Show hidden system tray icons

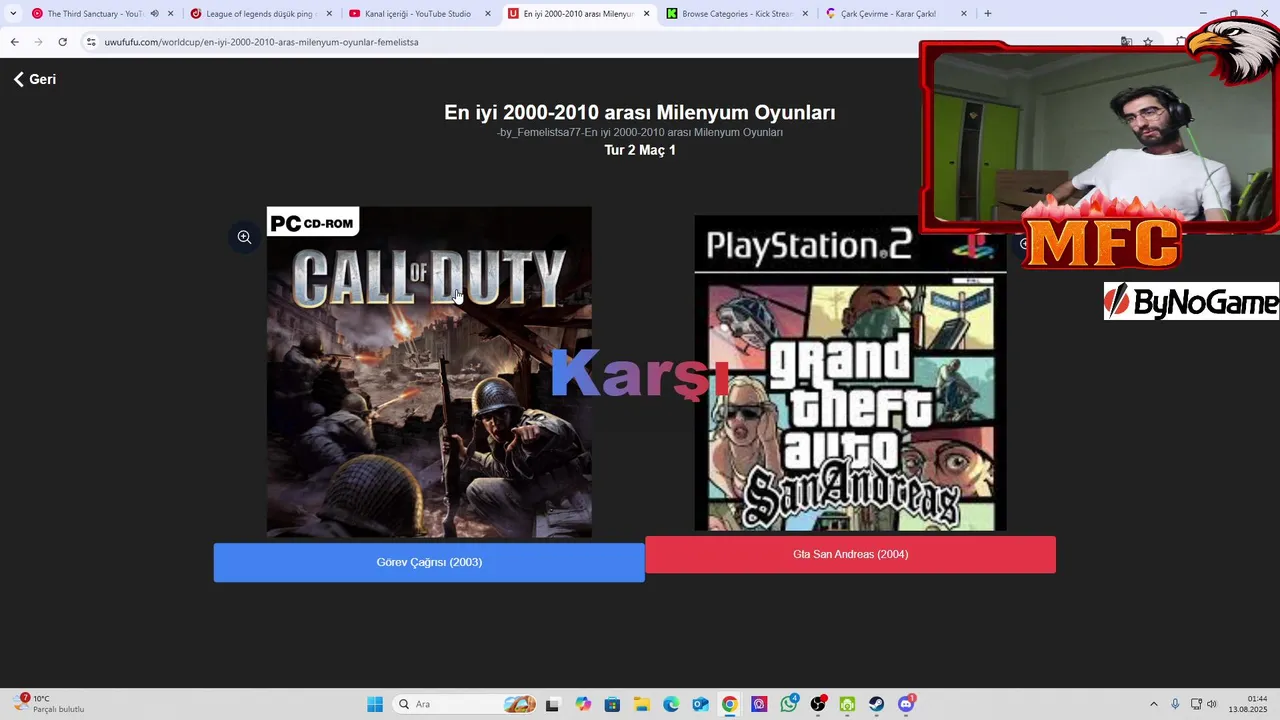[x=1153, y=704]
